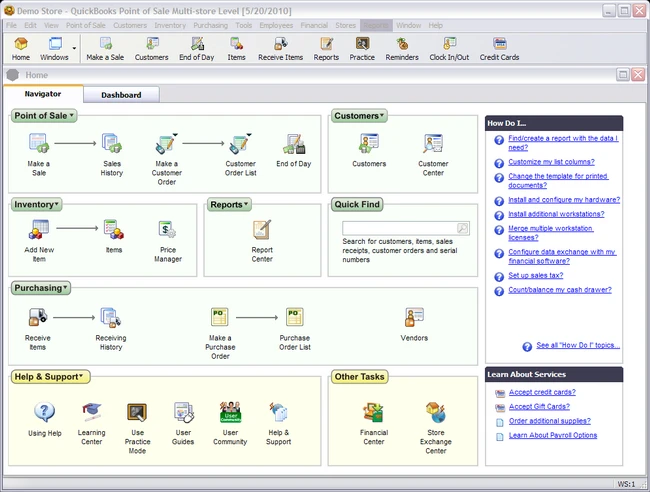Select the Navigator tab

pyautogui.click(x=43, y=94)
